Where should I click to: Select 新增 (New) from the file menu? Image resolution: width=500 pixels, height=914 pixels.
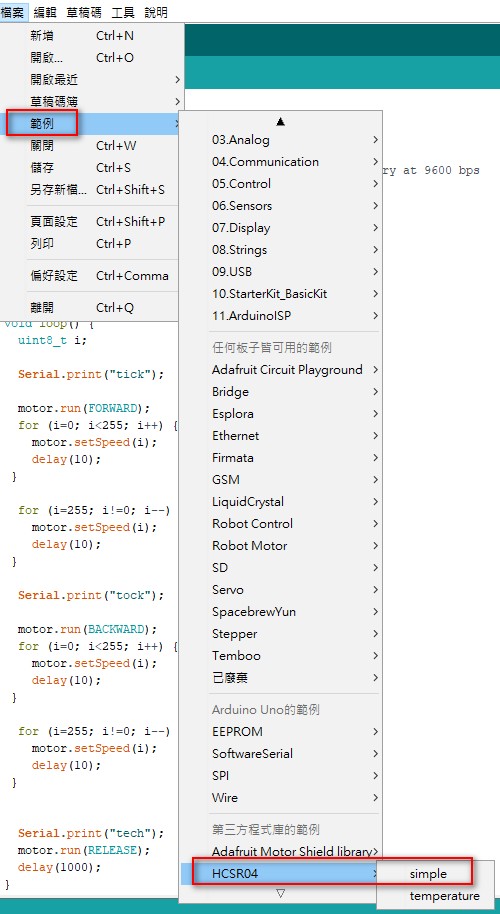(92, 36)
